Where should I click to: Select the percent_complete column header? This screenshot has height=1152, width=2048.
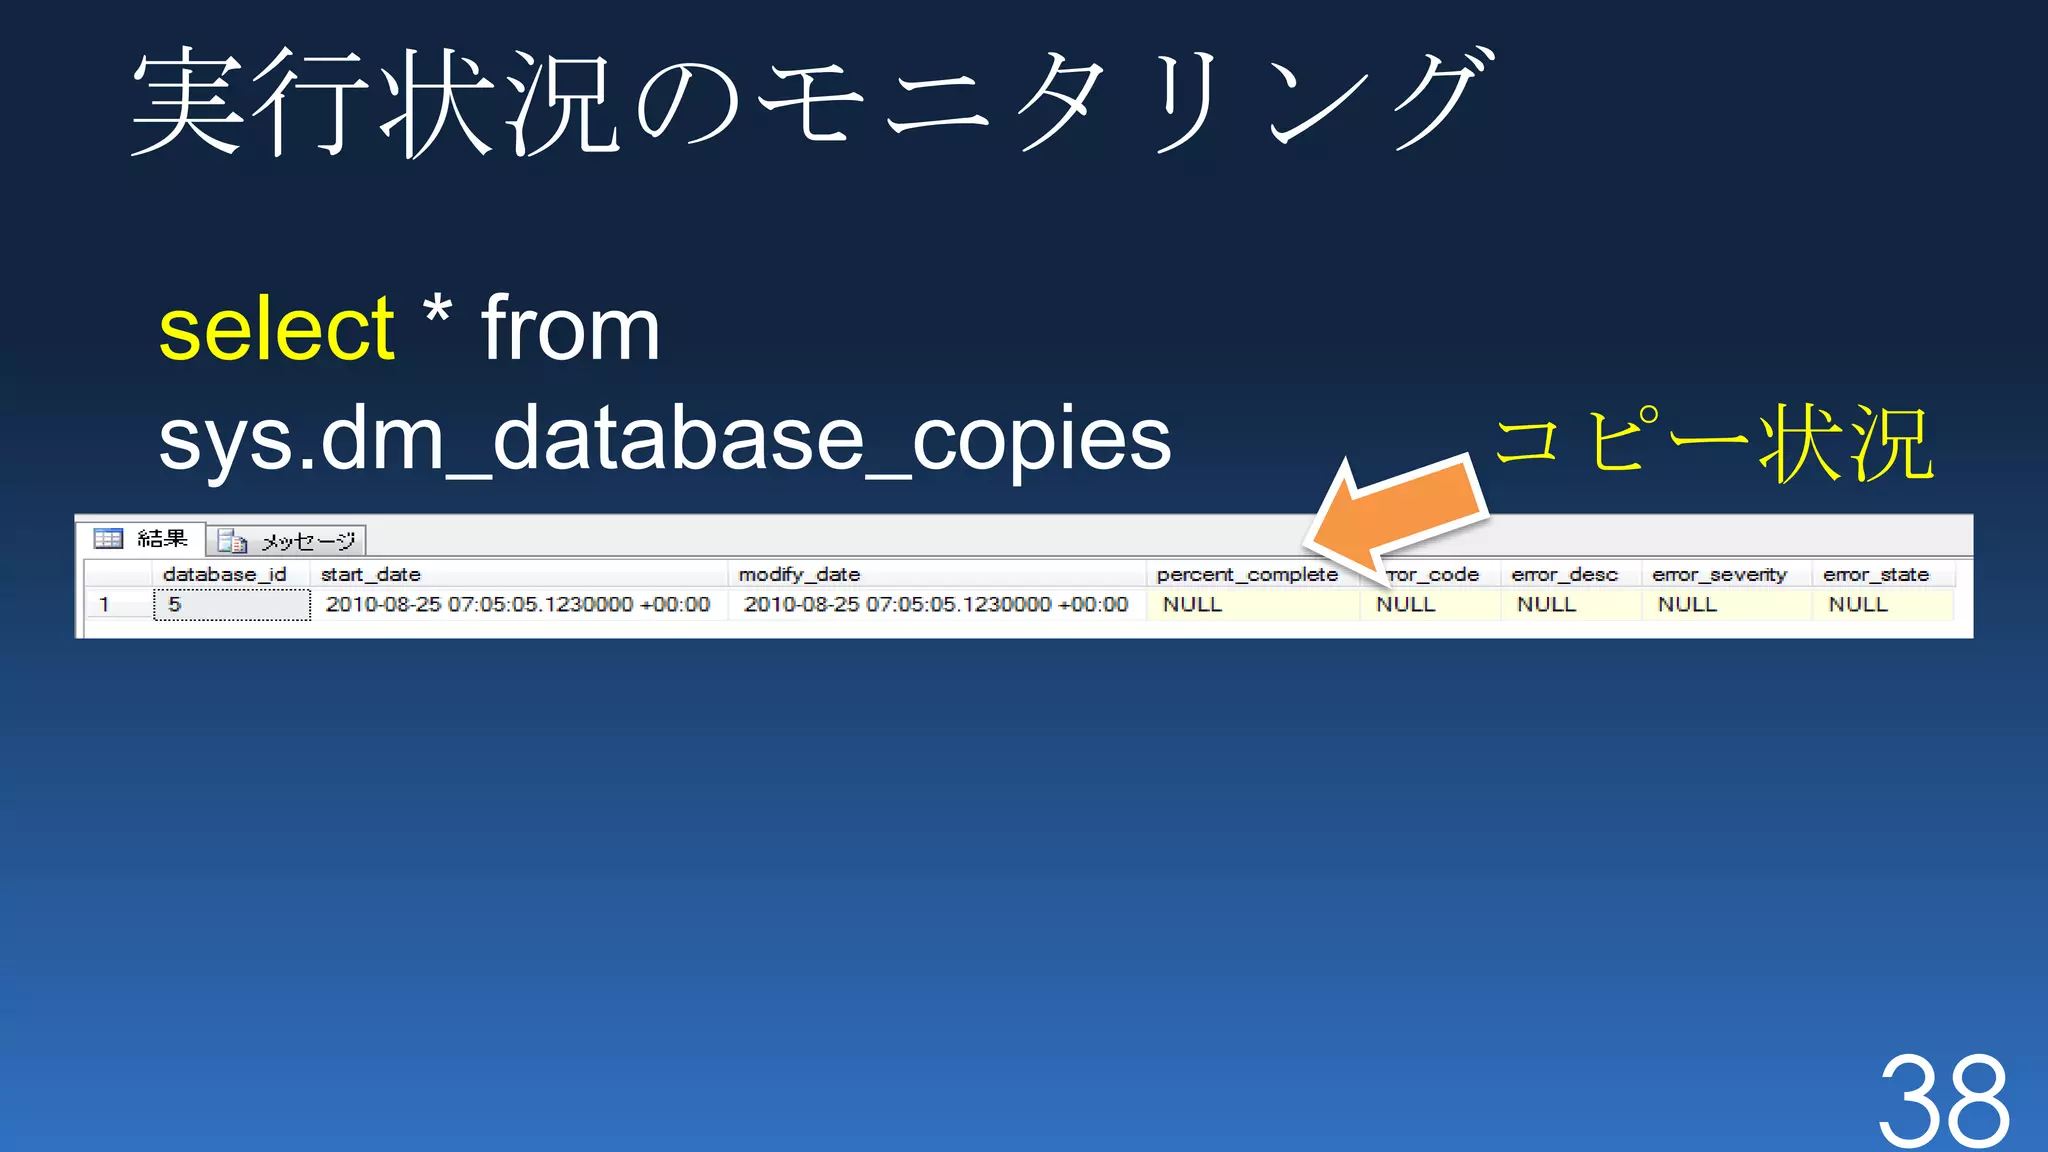pyautogui.click(x=1253, y=574)
